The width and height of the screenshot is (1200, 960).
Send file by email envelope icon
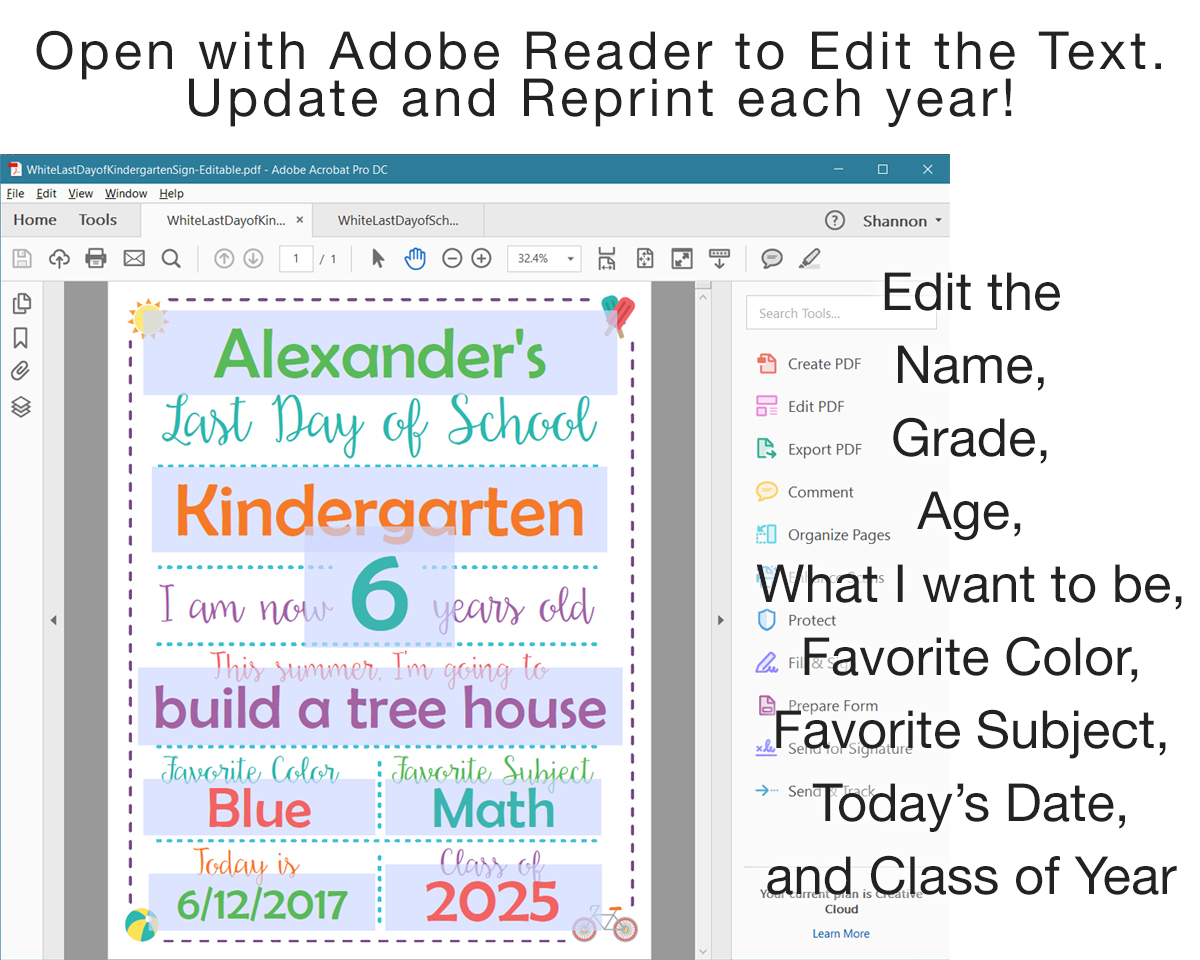pos(134,259)
